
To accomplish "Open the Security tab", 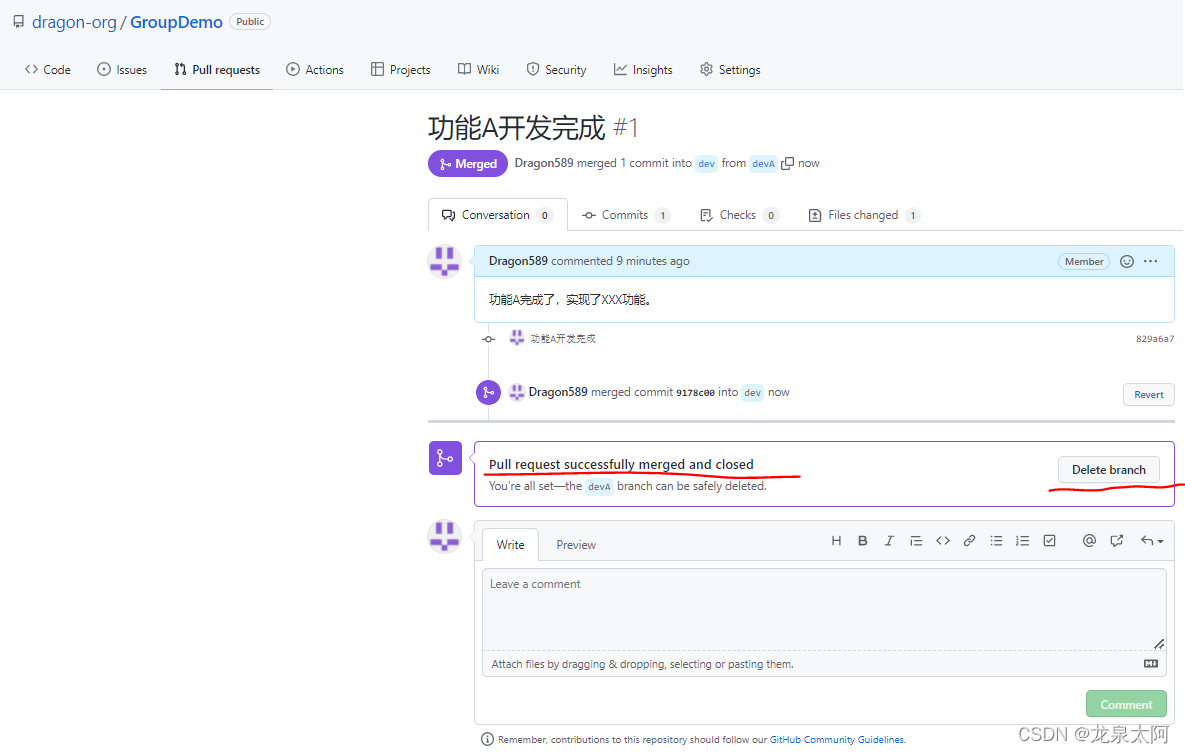I will point(556,70).
